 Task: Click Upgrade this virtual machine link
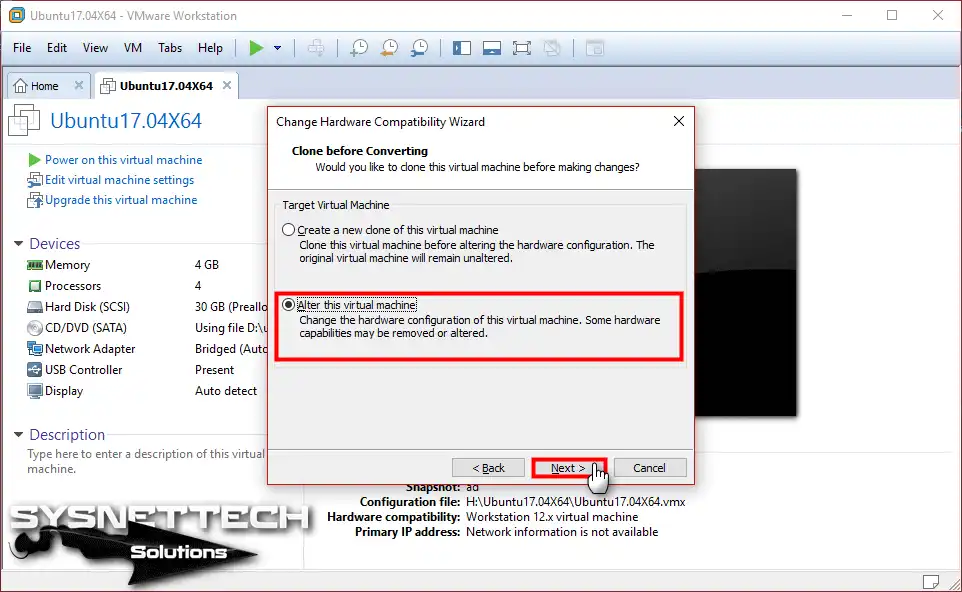121,200
